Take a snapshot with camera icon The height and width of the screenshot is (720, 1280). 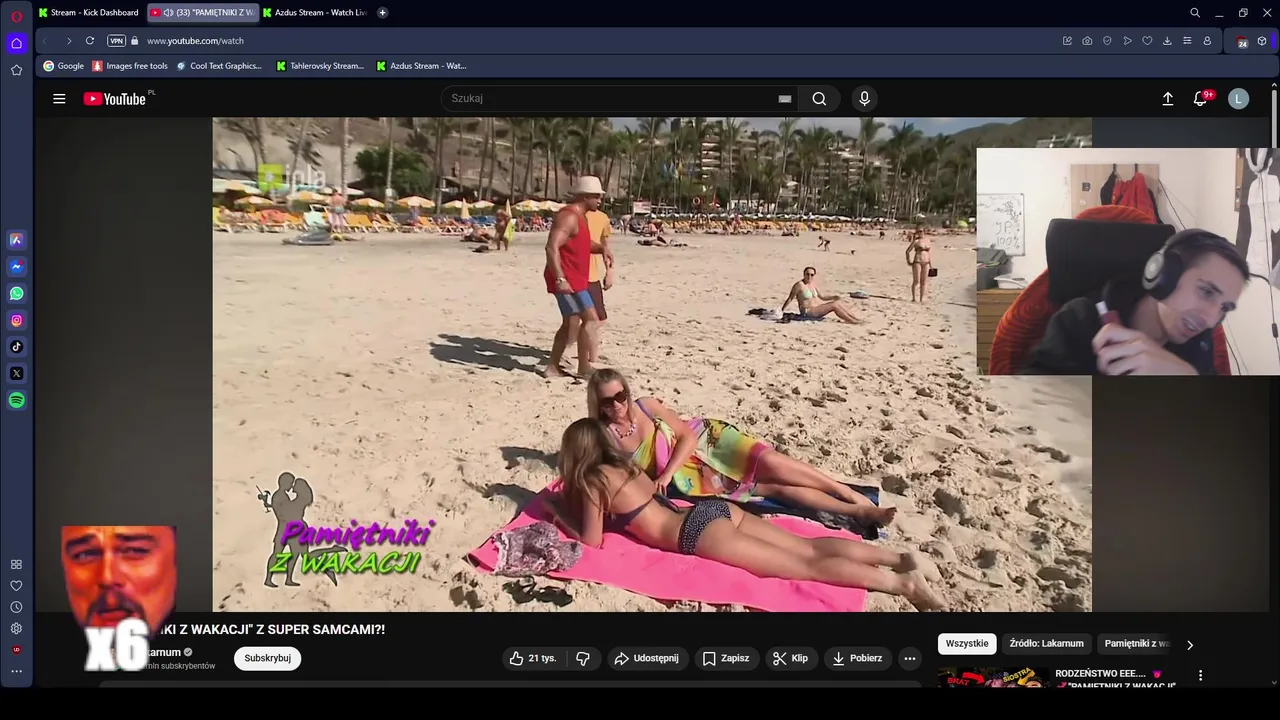(x=1087, y=41)
